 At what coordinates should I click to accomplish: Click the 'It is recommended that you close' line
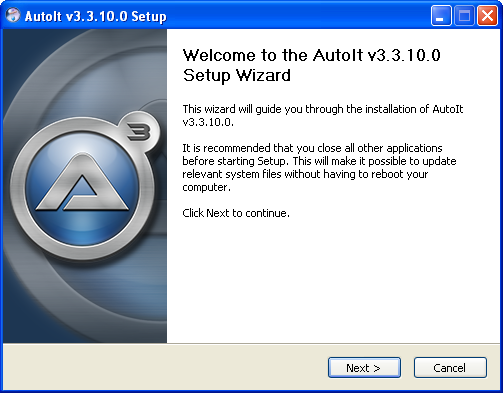(x=312, y=148)
